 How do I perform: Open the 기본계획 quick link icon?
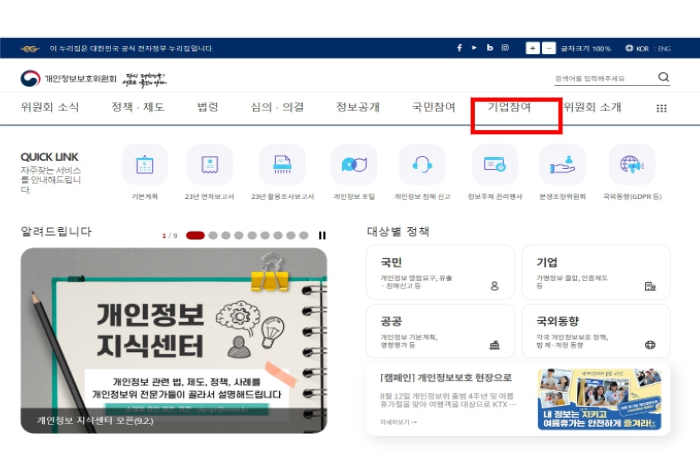[x=145, y=165]
